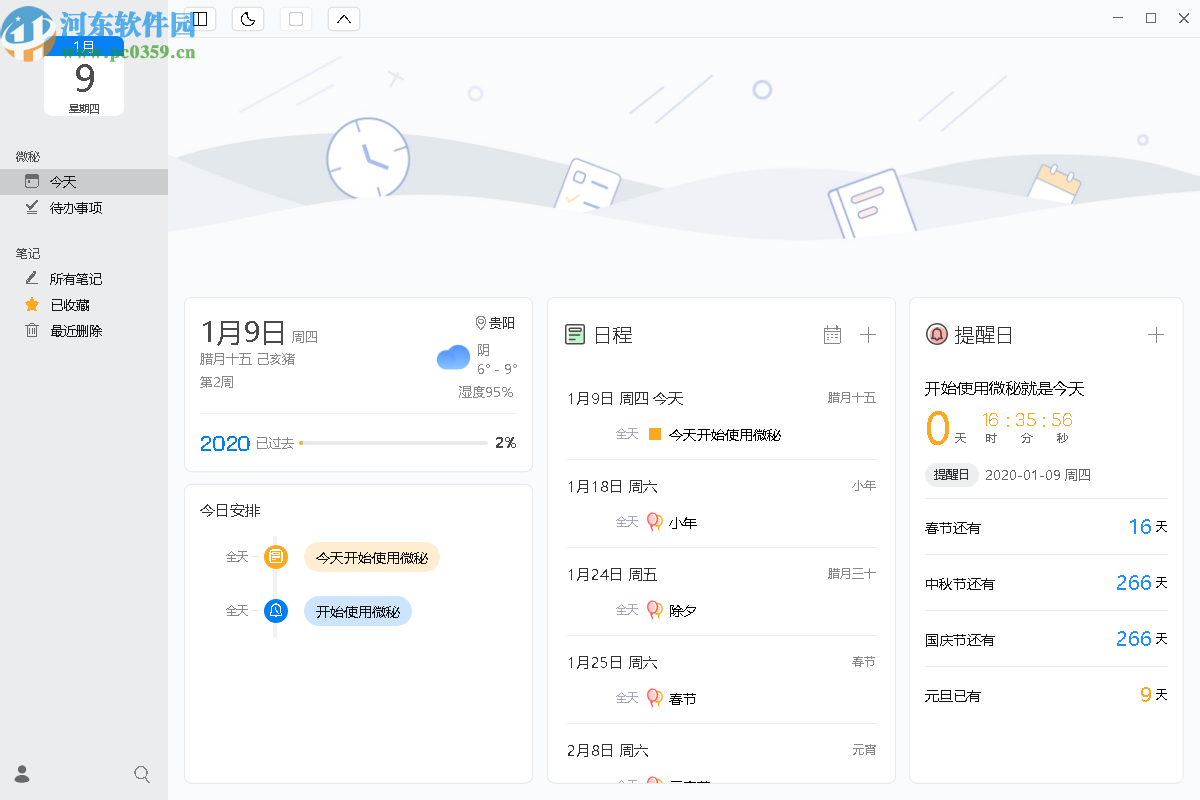Add new reminder day plus icon
Image resolution: width=1200 pixels, height=800 pixels.
coord(1156,335)
